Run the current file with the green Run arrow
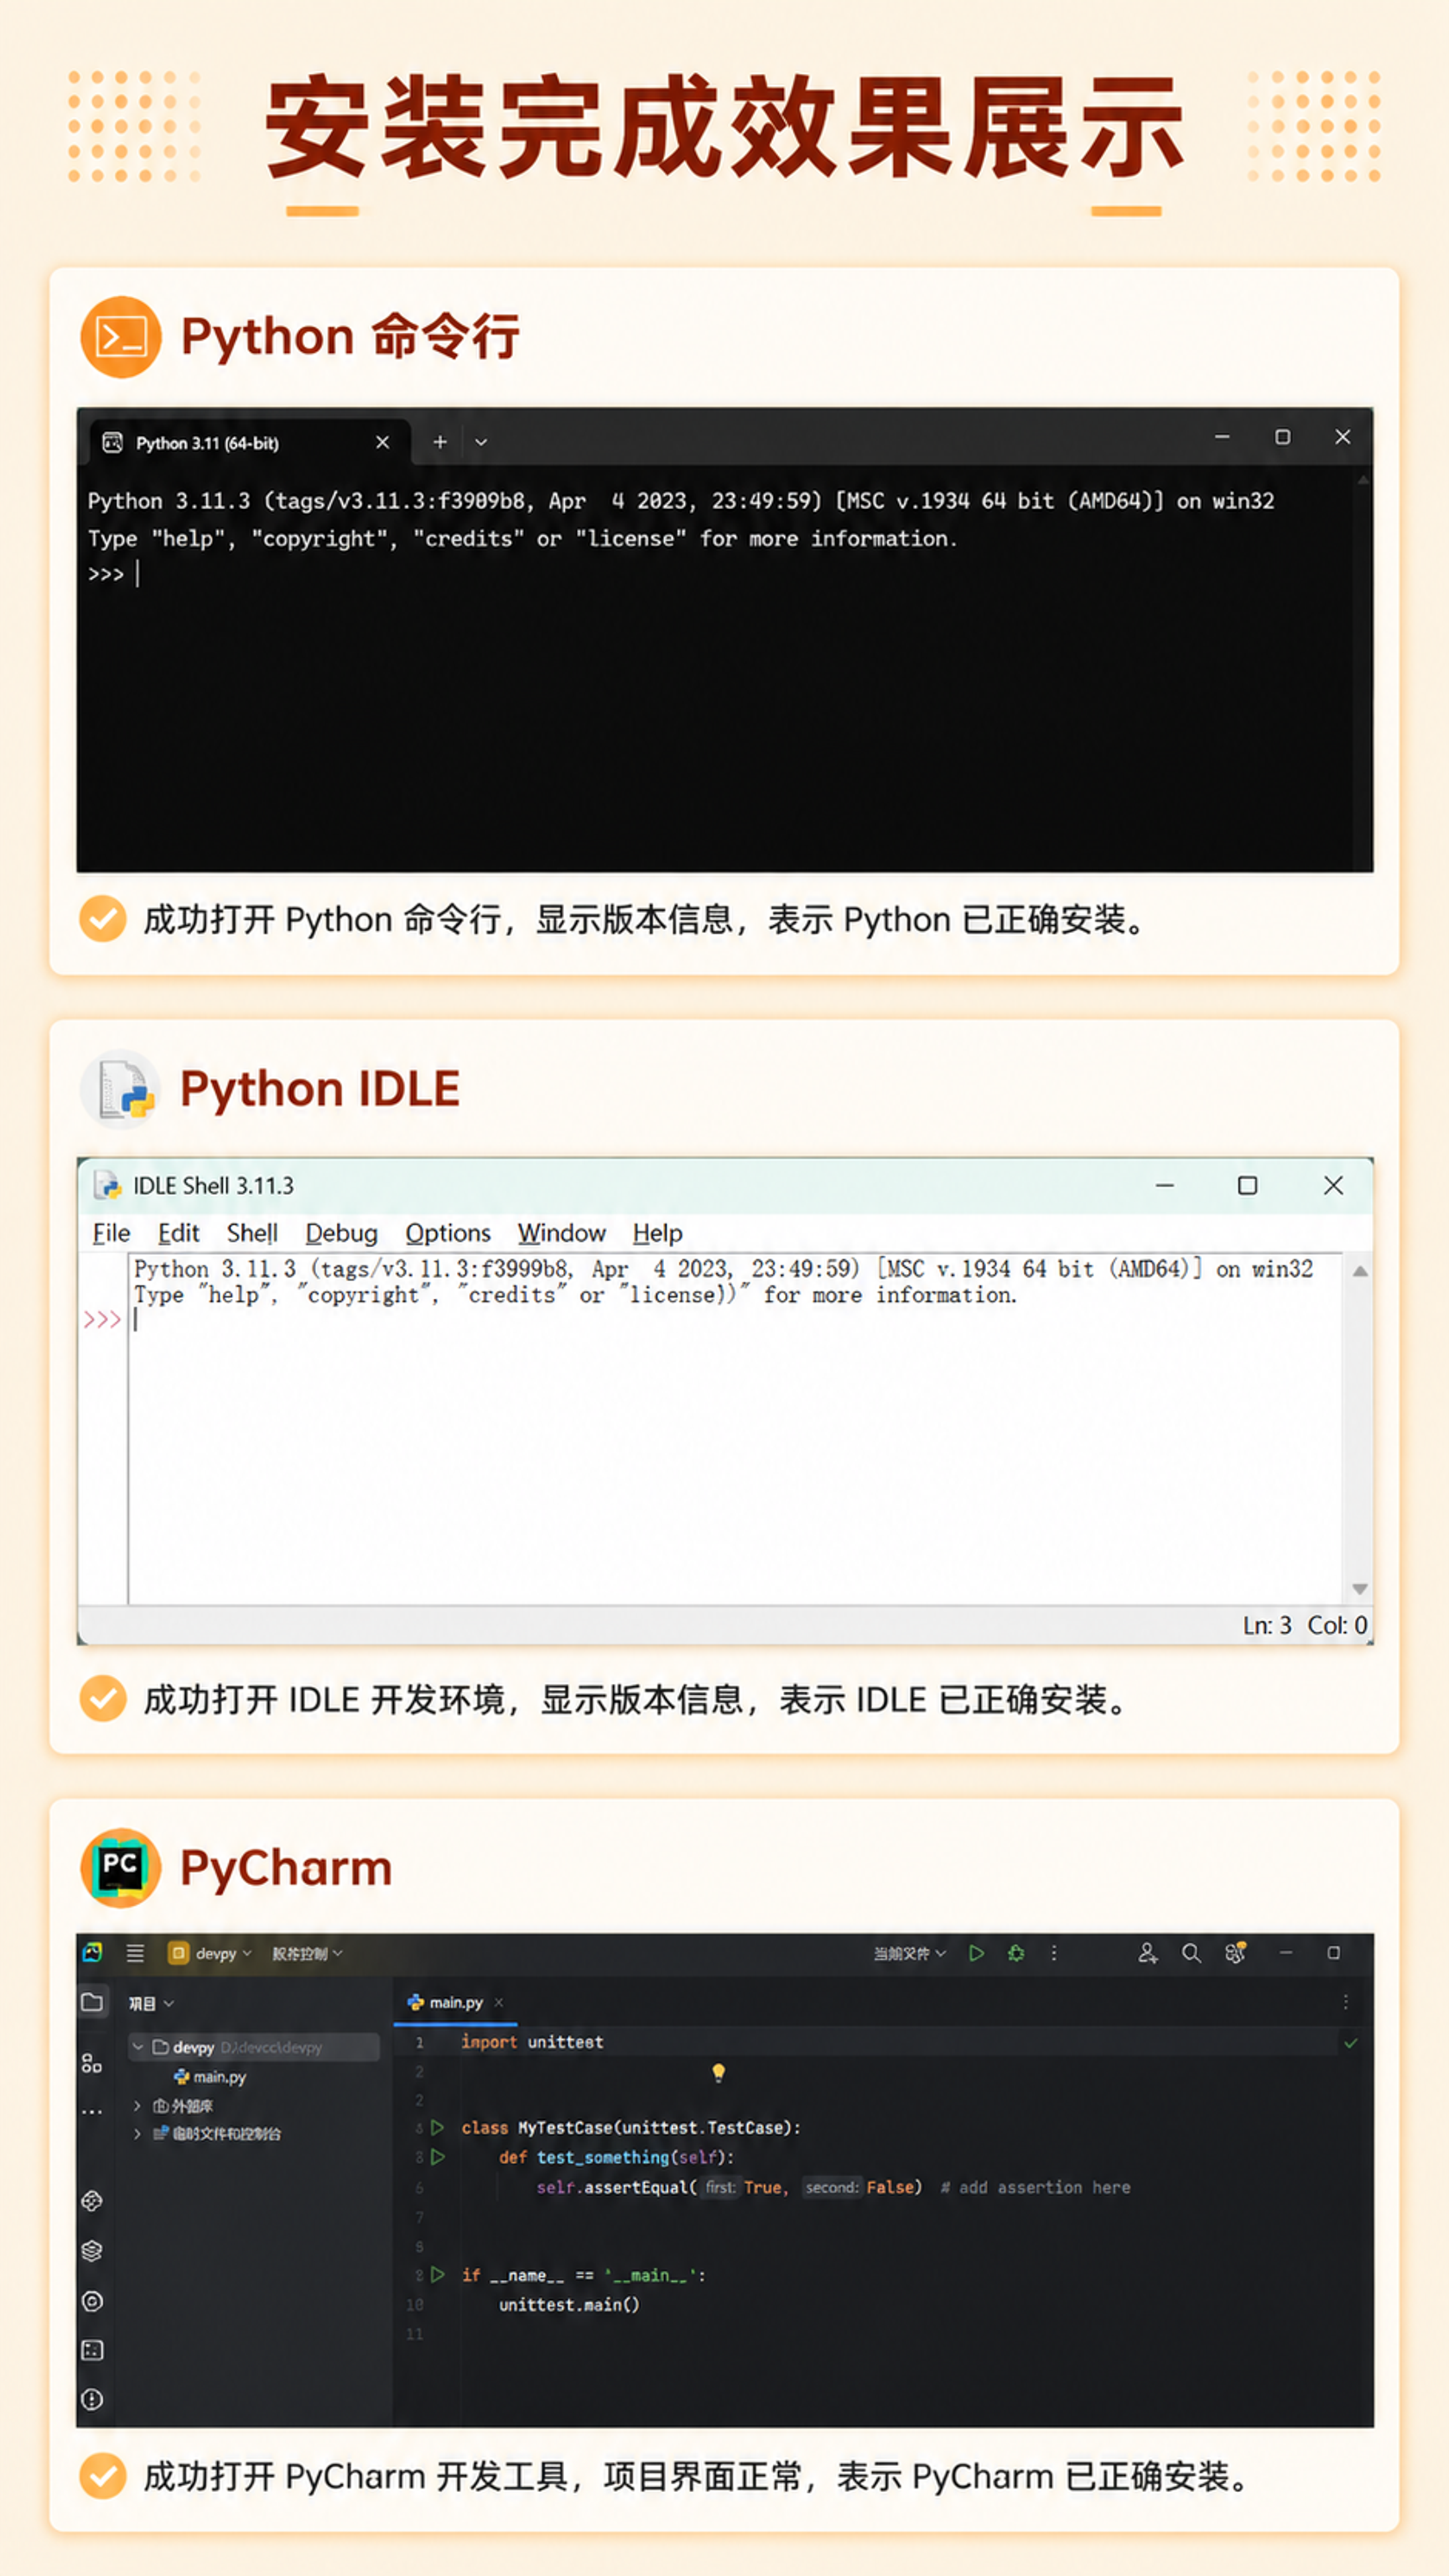Viewport: 1449px width, 2576px height. pyautogui.click(x=977, y=1954)
